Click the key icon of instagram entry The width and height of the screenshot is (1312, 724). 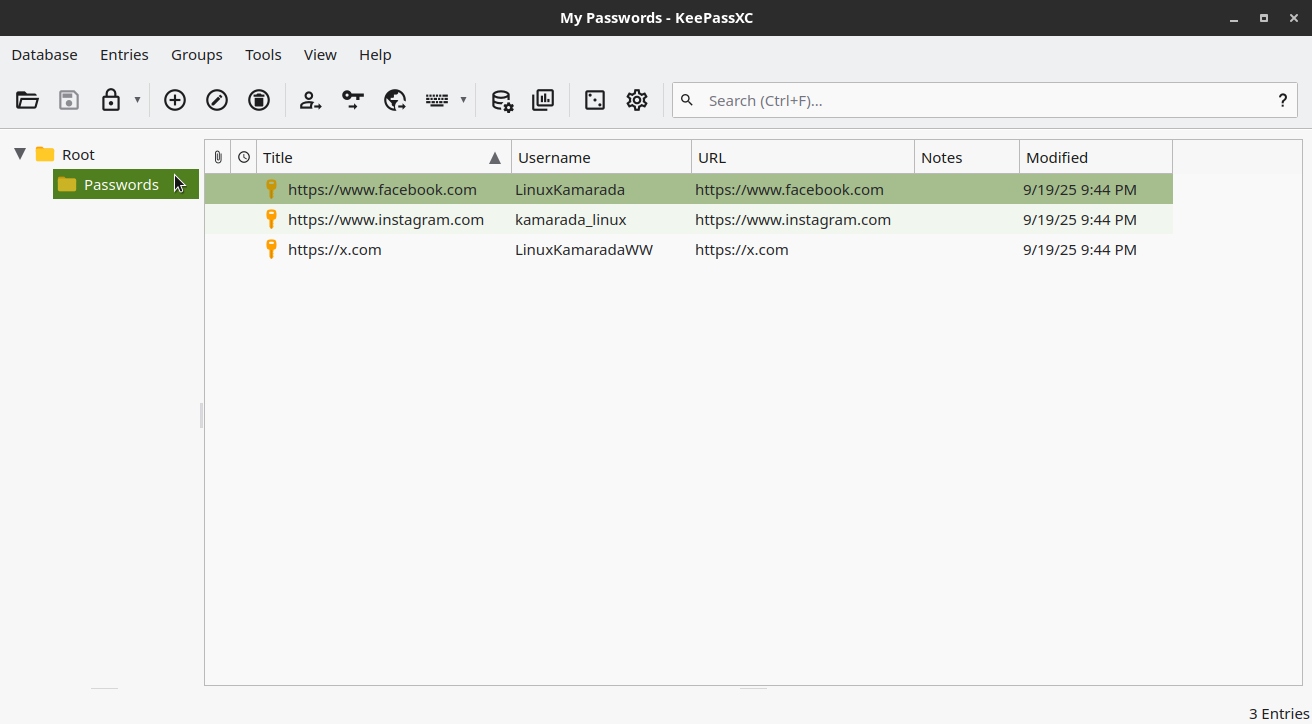point(271,219)
